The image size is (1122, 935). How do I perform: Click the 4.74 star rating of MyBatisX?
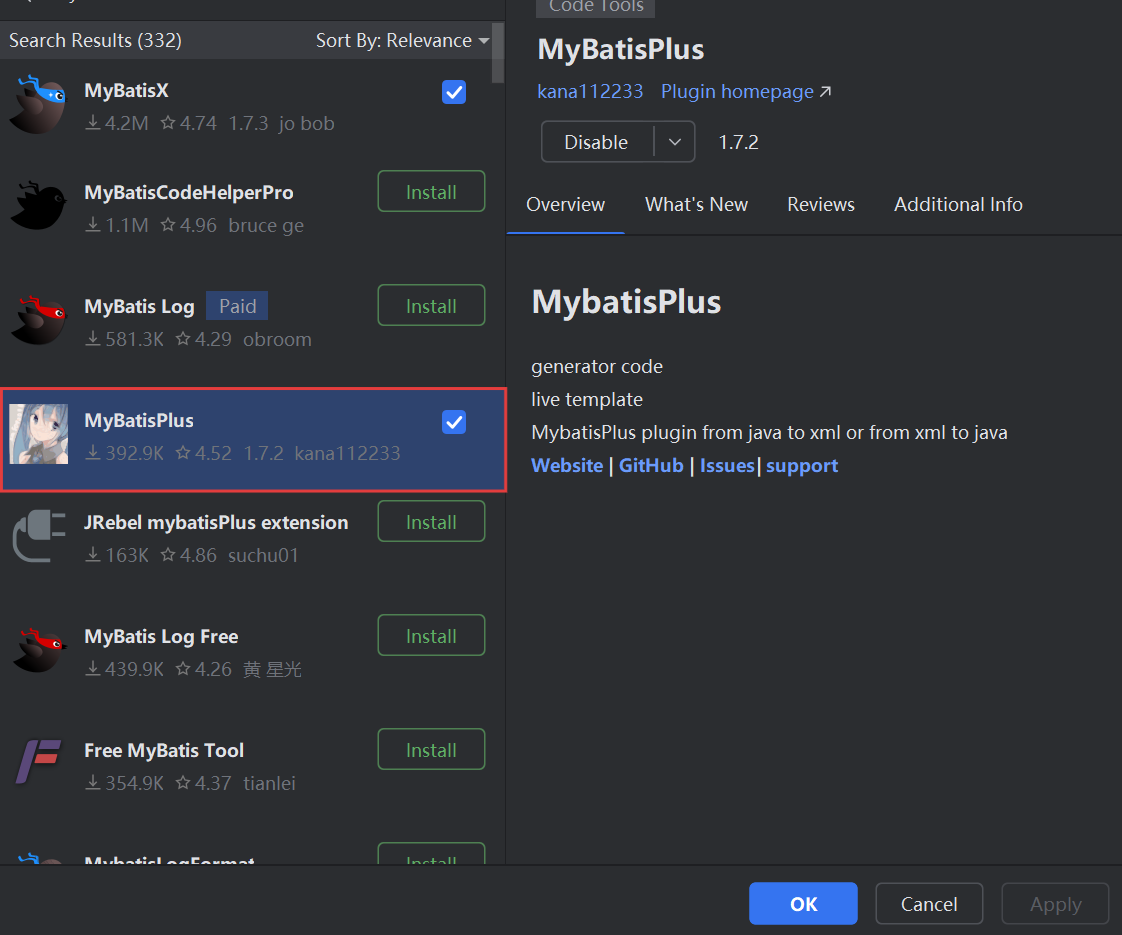point(189,124)
